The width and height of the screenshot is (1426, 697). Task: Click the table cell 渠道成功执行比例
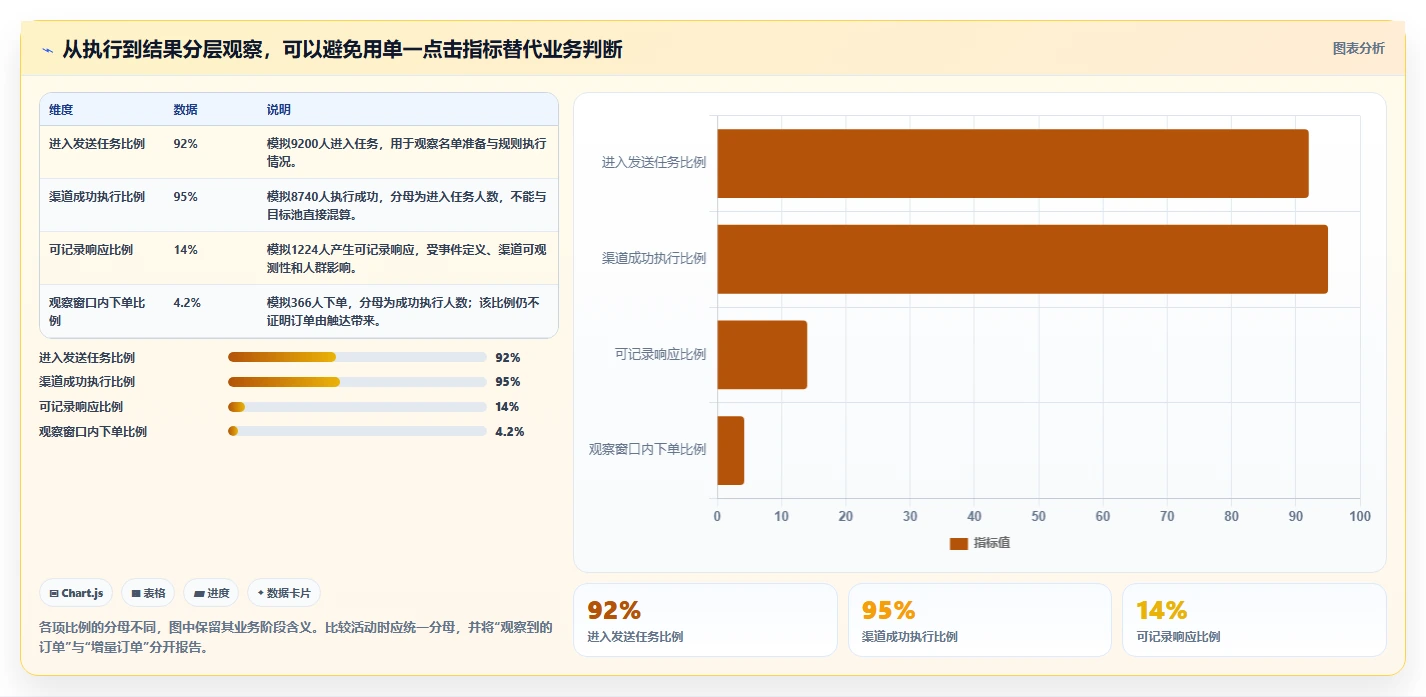click(97, 197)
